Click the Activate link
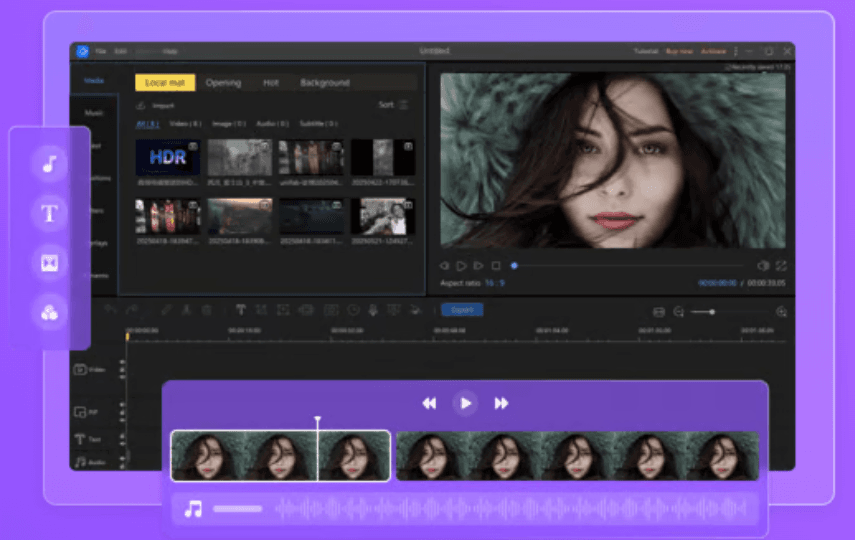855x540 pixels. pos(713,51)
